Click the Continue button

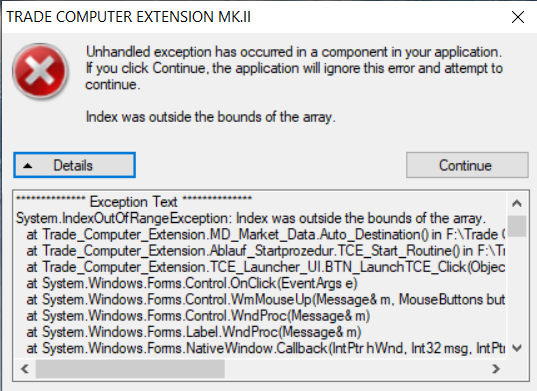point(467,165)
